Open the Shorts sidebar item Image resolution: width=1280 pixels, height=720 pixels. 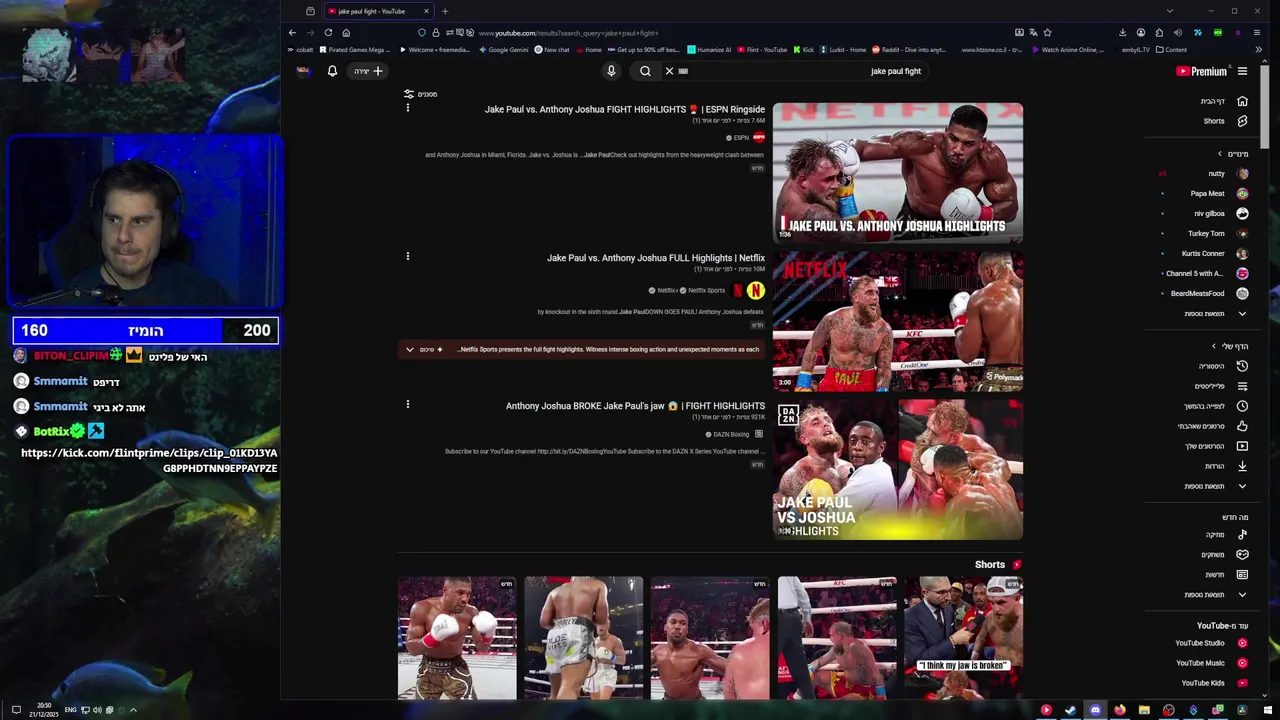[x=1225, y=121]
